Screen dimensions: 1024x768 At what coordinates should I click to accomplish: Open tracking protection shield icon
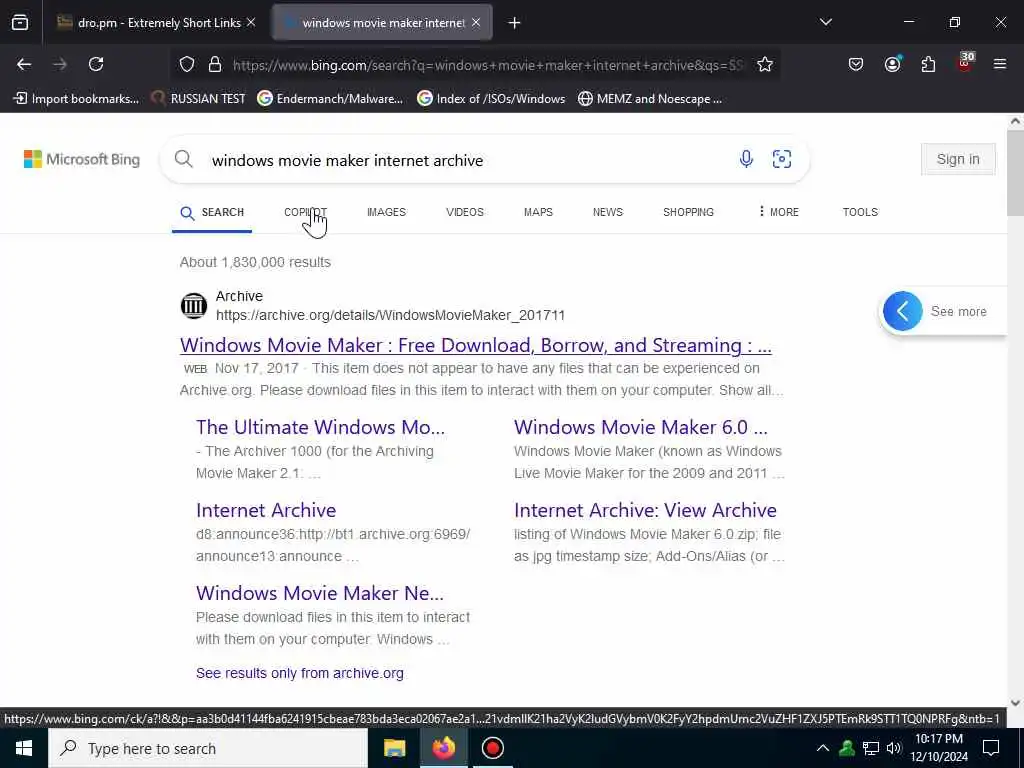pos(187,65)
